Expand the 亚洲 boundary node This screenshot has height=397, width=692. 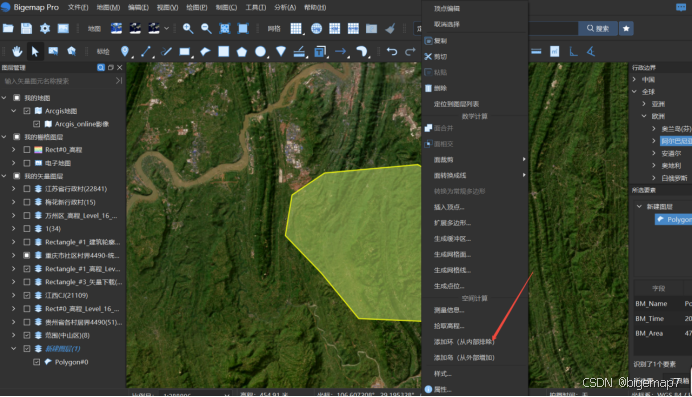coord(644,104)
